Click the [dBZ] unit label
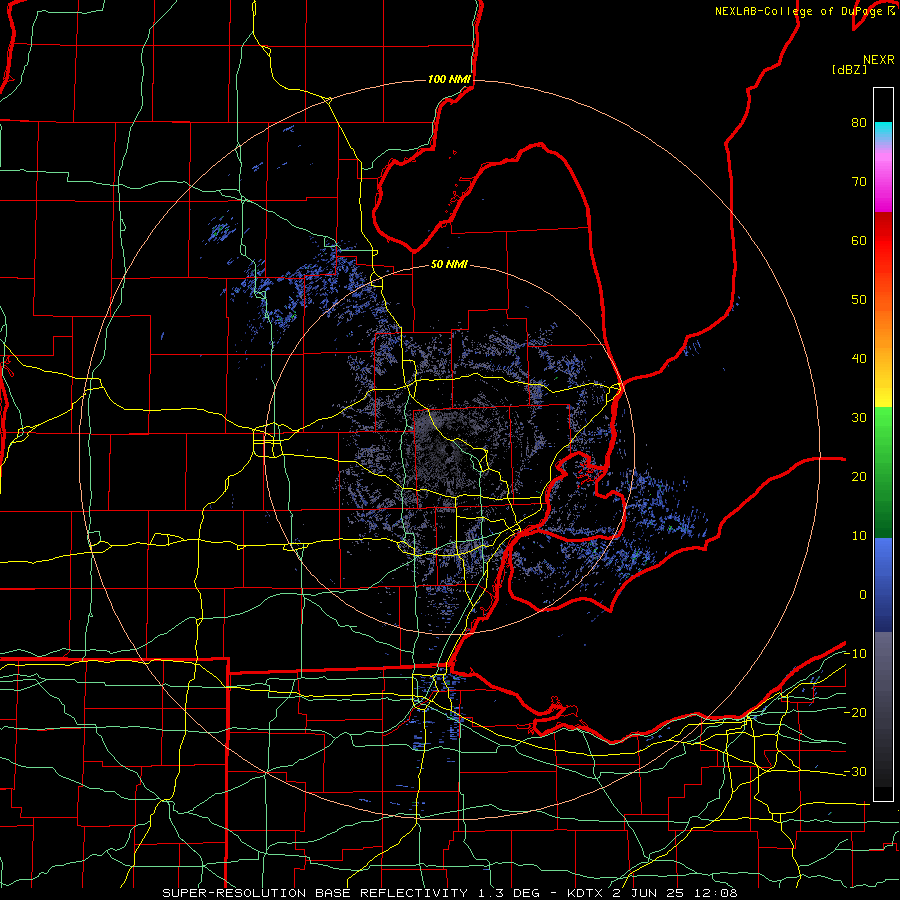 [x=849, y=69]
